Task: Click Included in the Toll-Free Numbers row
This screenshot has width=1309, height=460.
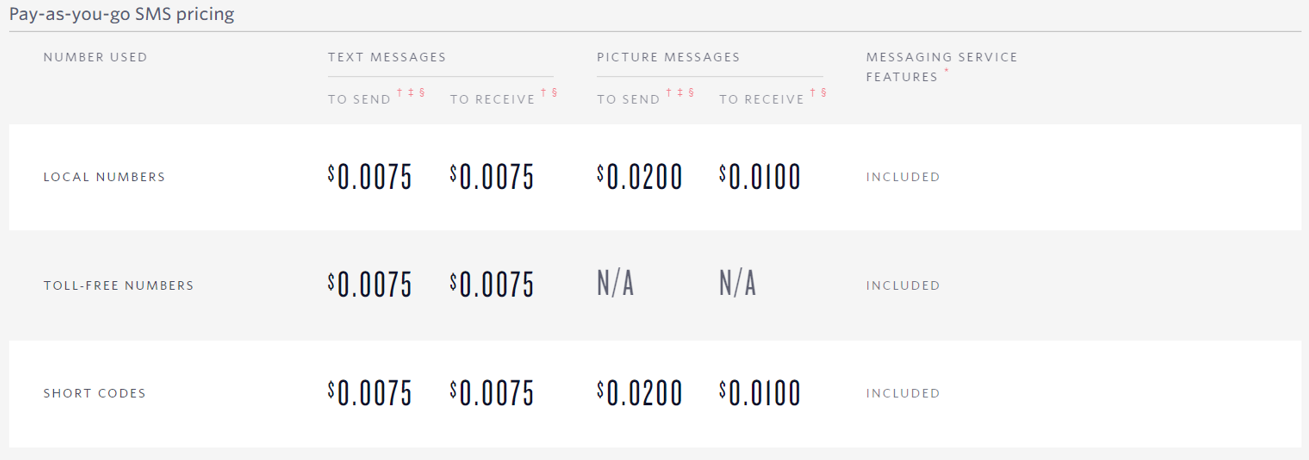Action: coord(903,285)
